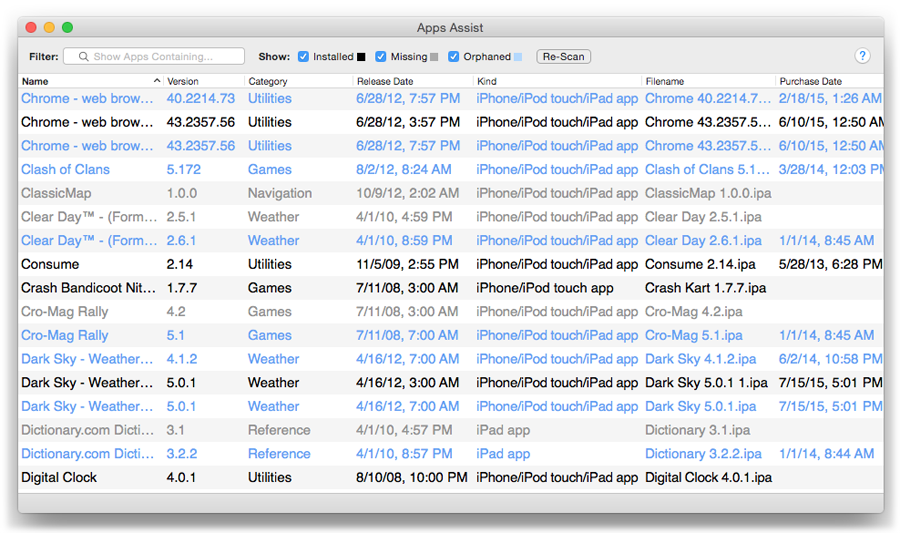Click version 2.6.1 of Clear Day

(x=181, y=240)
